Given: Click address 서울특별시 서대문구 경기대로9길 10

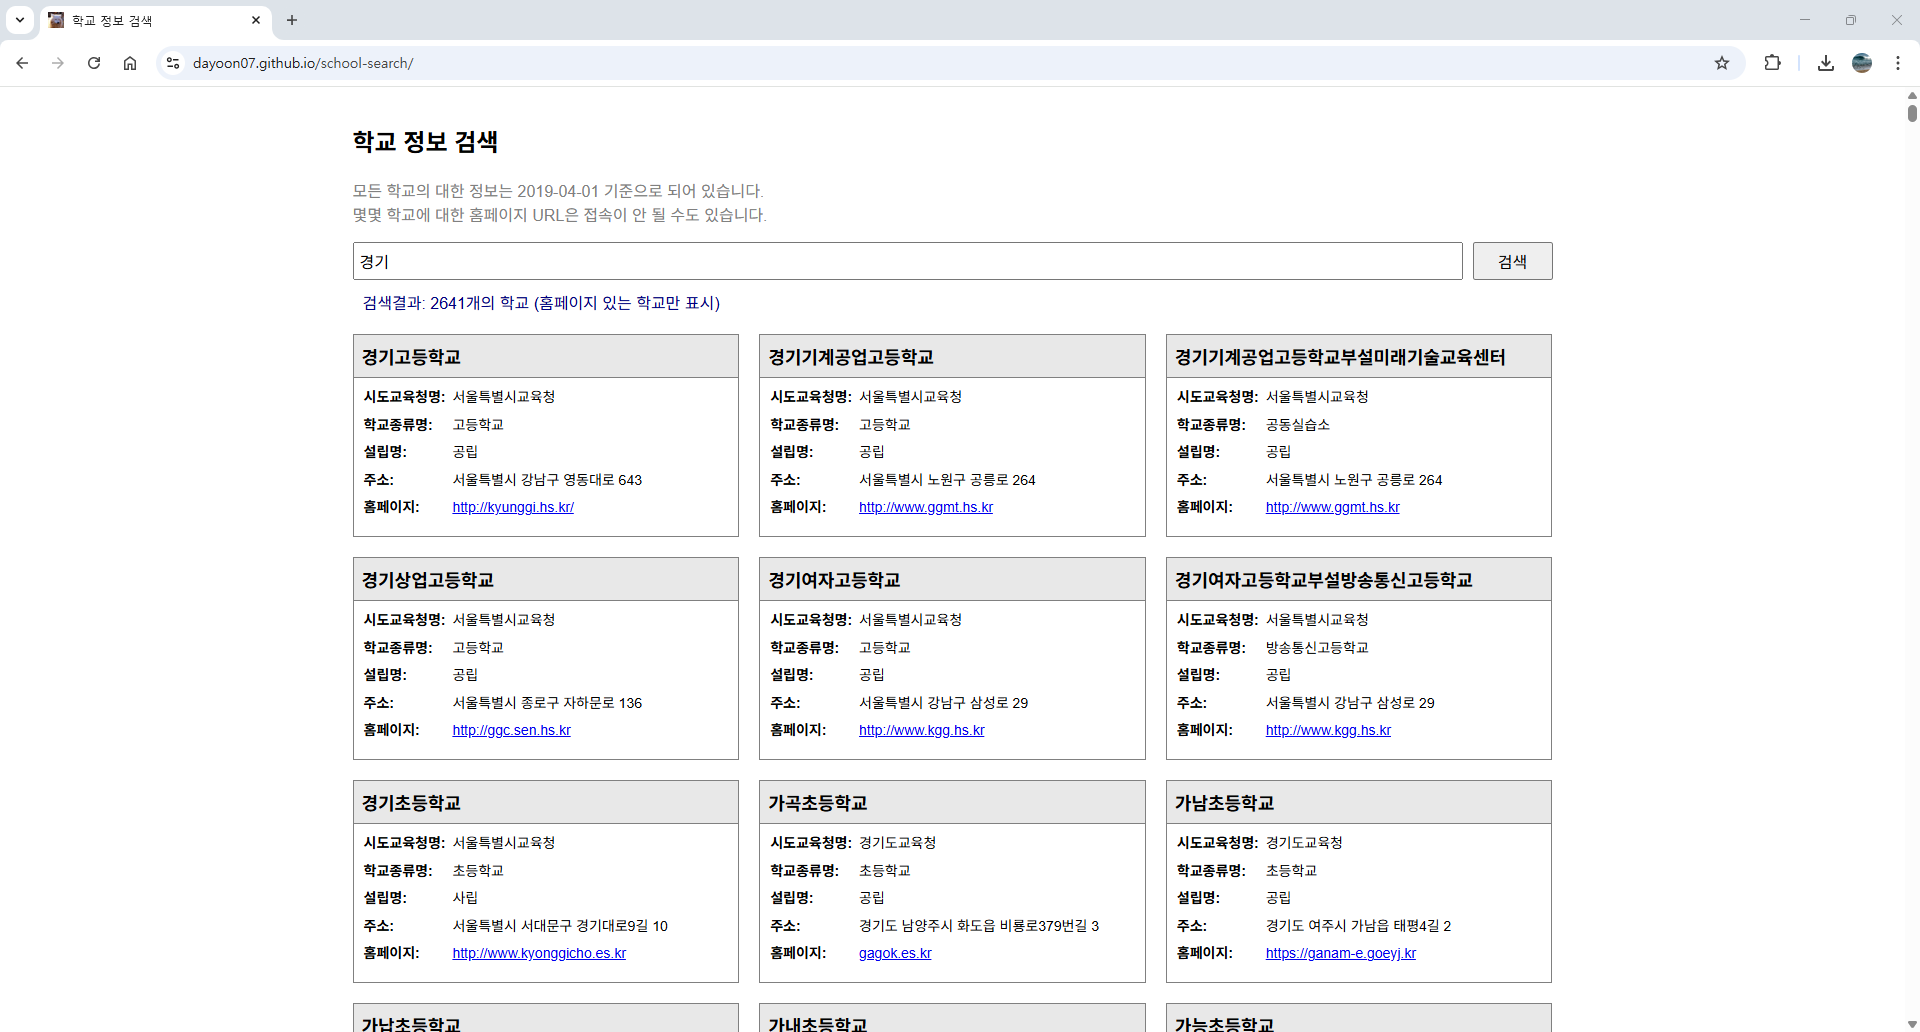Looking at the screenshot, I should 560,926.
